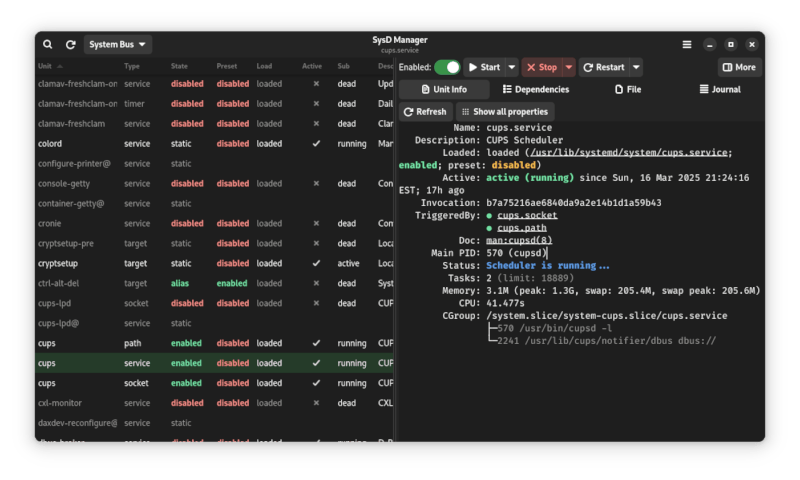The height and width of the screenshot is (480, 800).
Task: Click Show all properties button
Action: tap(505, 112)
